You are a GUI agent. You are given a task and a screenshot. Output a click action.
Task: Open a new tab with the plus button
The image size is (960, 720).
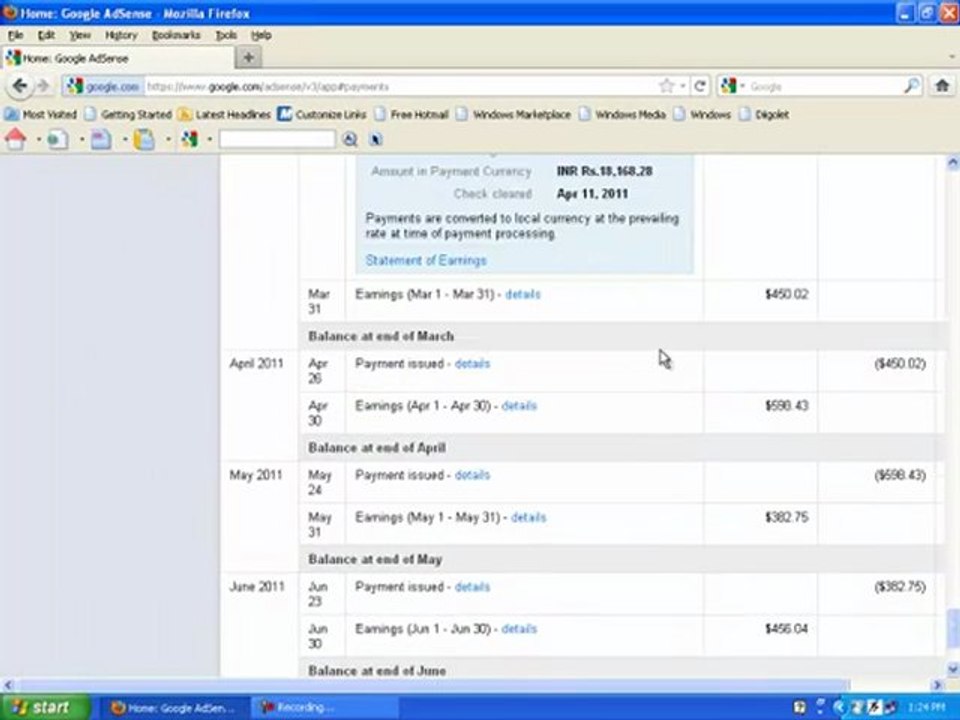coord(249,58)
